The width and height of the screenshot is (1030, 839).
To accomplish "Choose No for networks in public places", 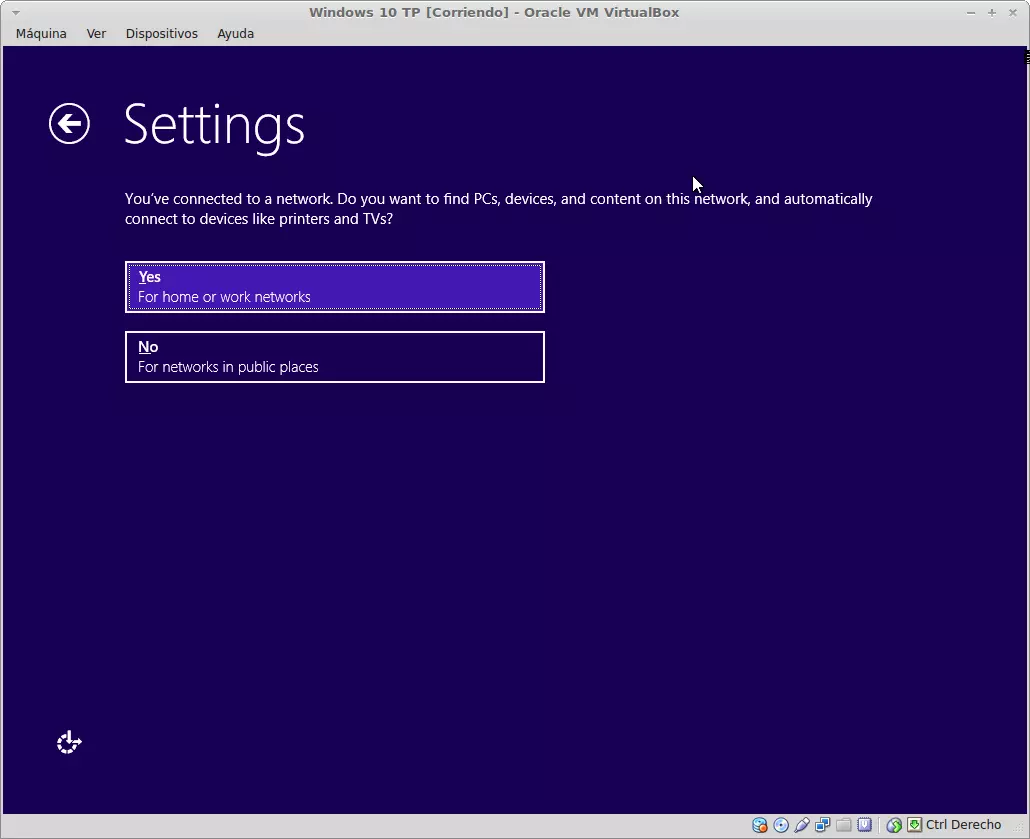I will [335, 357].
